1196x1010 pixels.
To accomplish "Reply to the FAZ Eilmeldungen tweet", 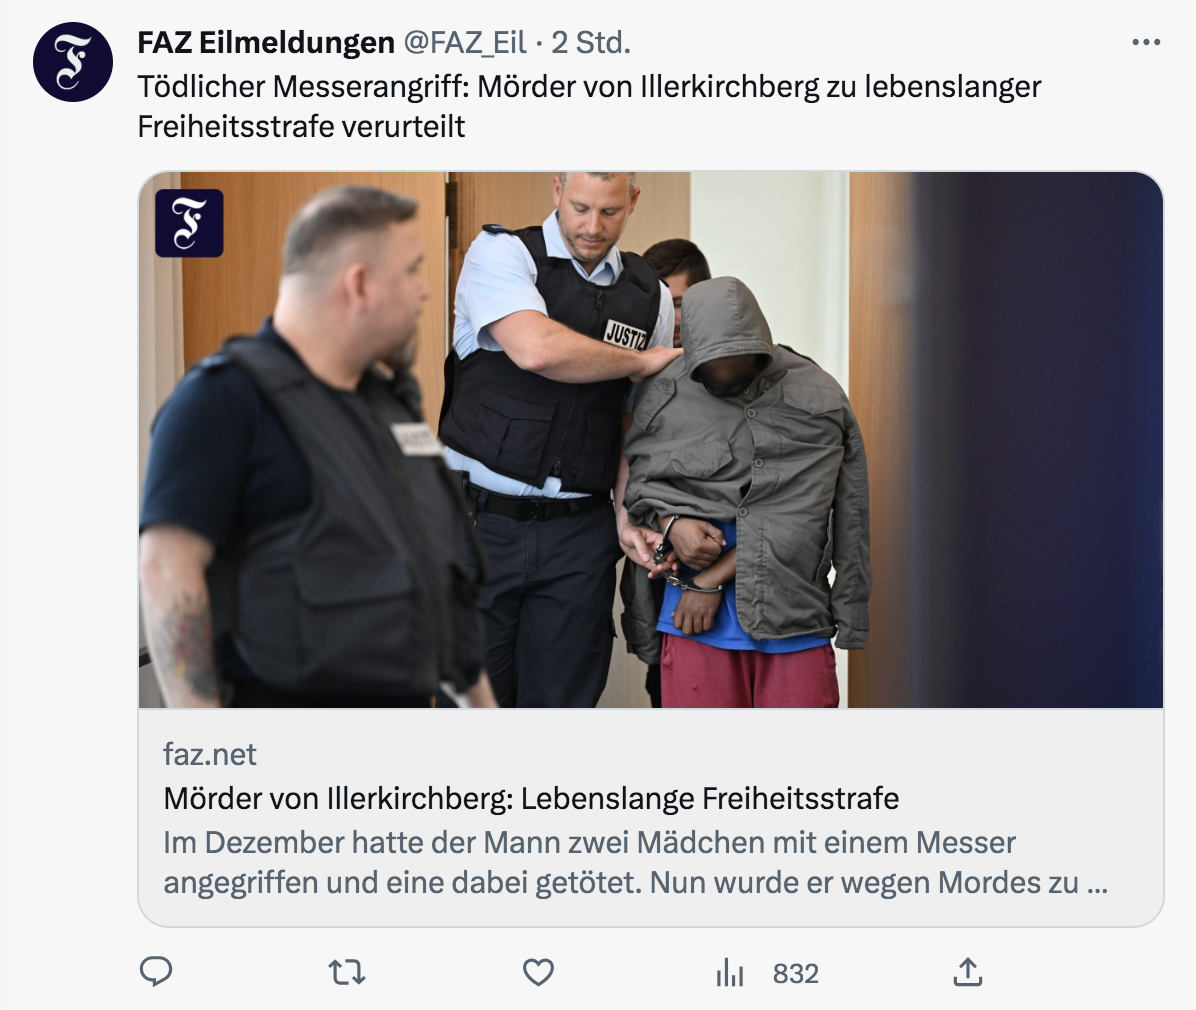I will pyautogui.click(x=156, y=972).
